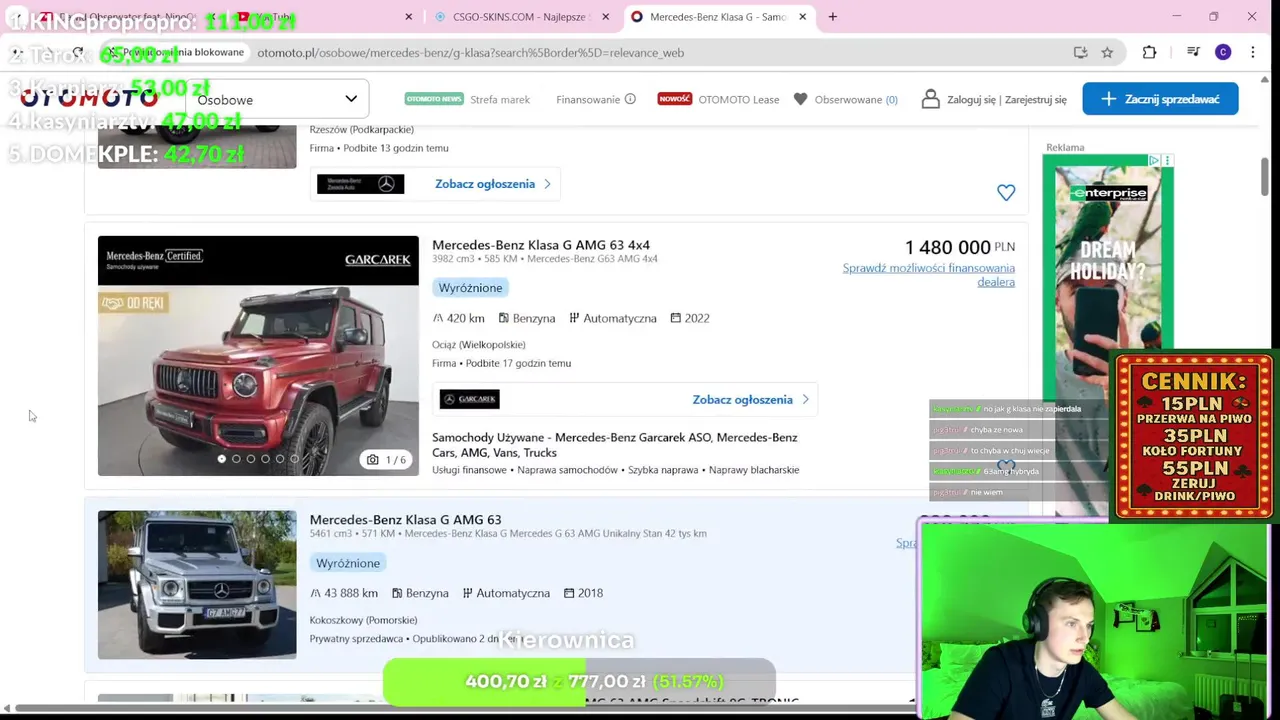This screenshot has height=720, width=1280.
Task: Click the page vertical scrollbar
Action: point(1265,178)
